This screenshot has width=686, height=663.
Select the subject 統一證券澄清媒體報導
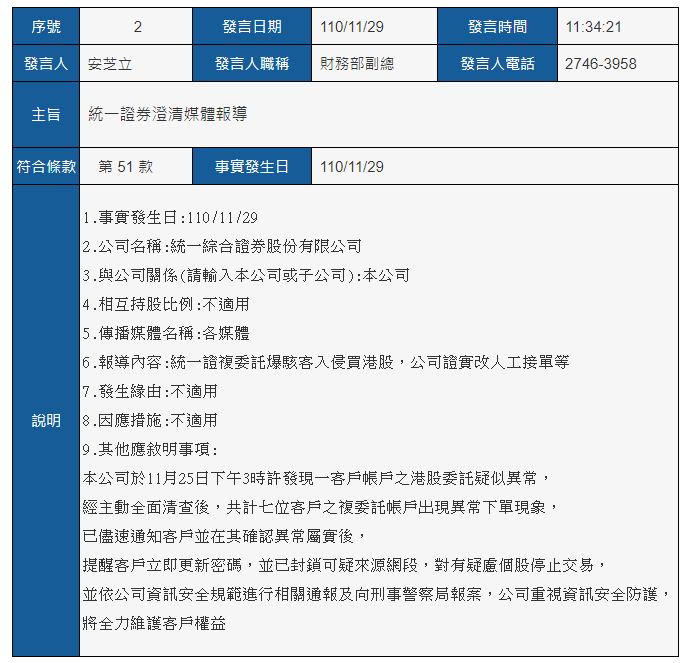[168, 114]
